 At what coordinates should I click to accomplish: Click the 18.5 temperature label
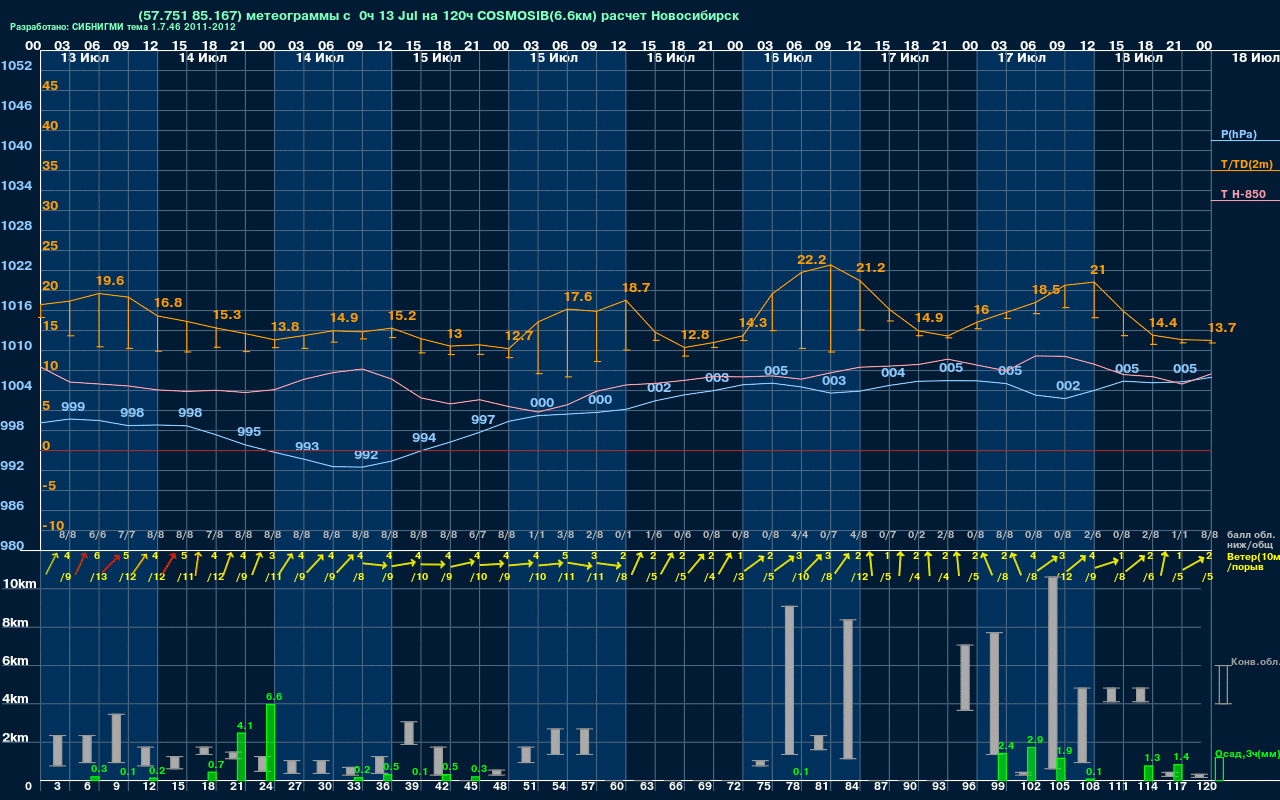point(1046,290)
